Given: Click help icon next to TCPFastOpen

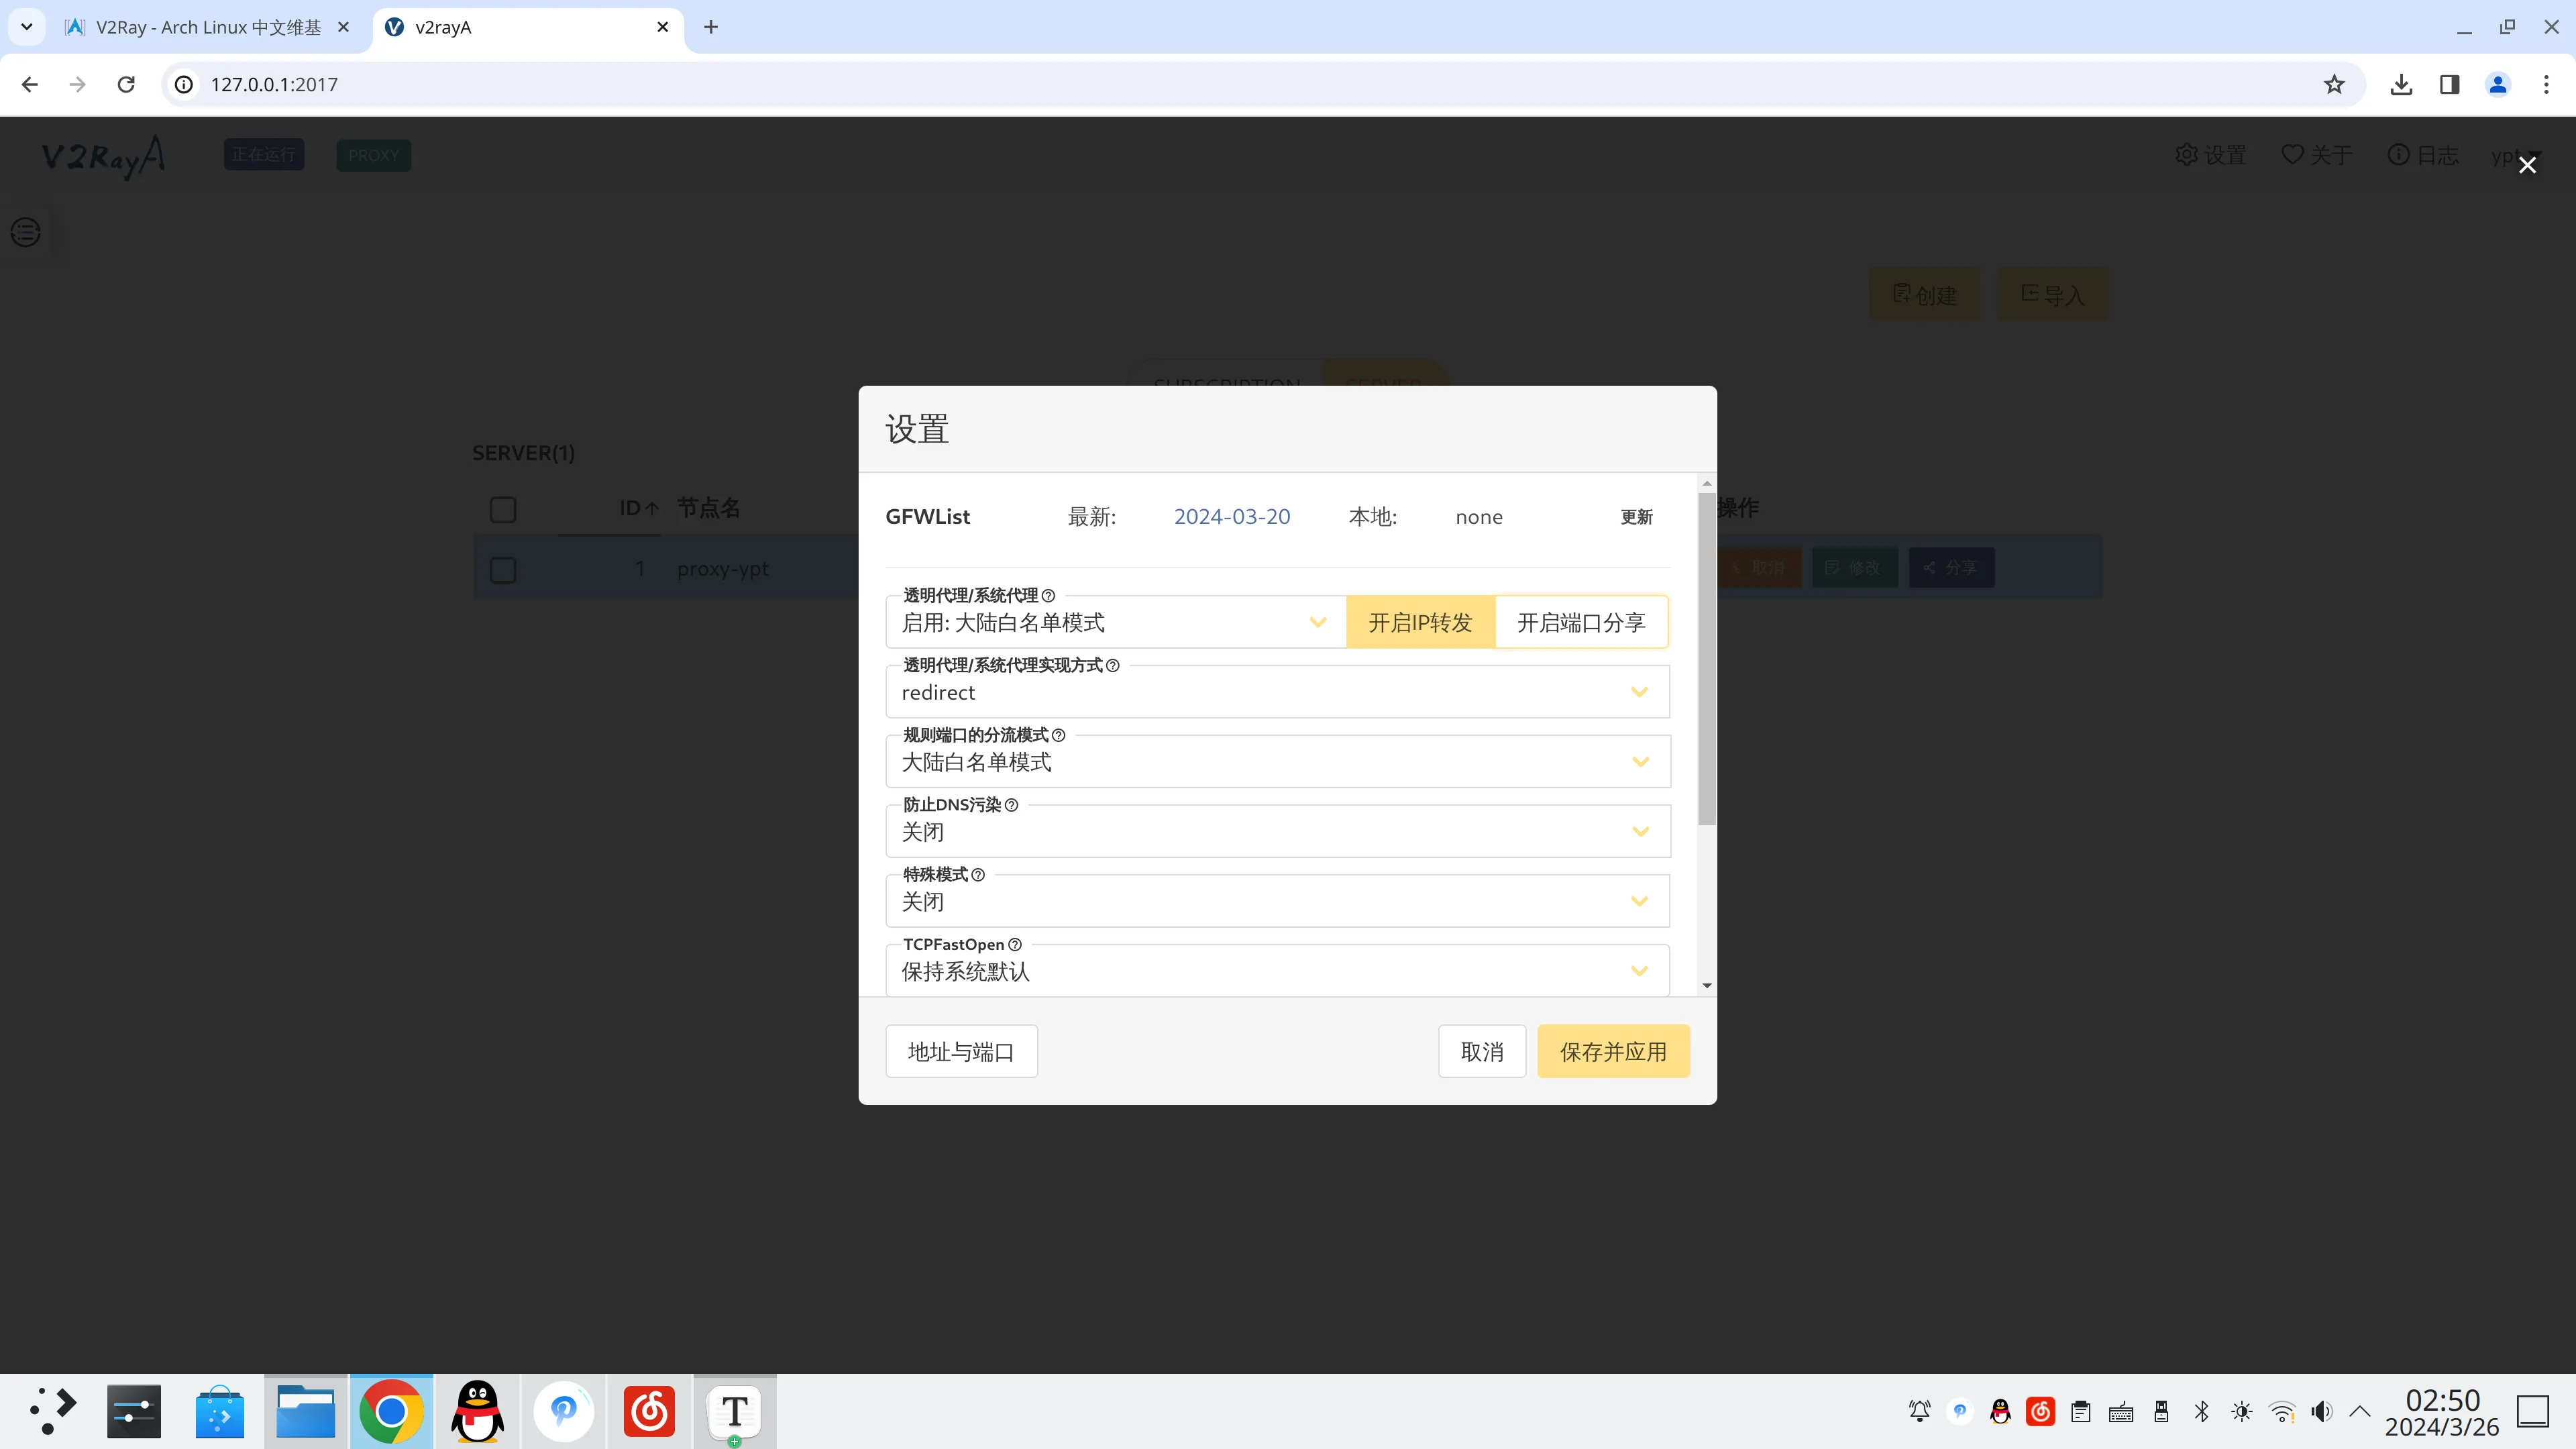Looking at the screenshot, I should pos(1015,944).
